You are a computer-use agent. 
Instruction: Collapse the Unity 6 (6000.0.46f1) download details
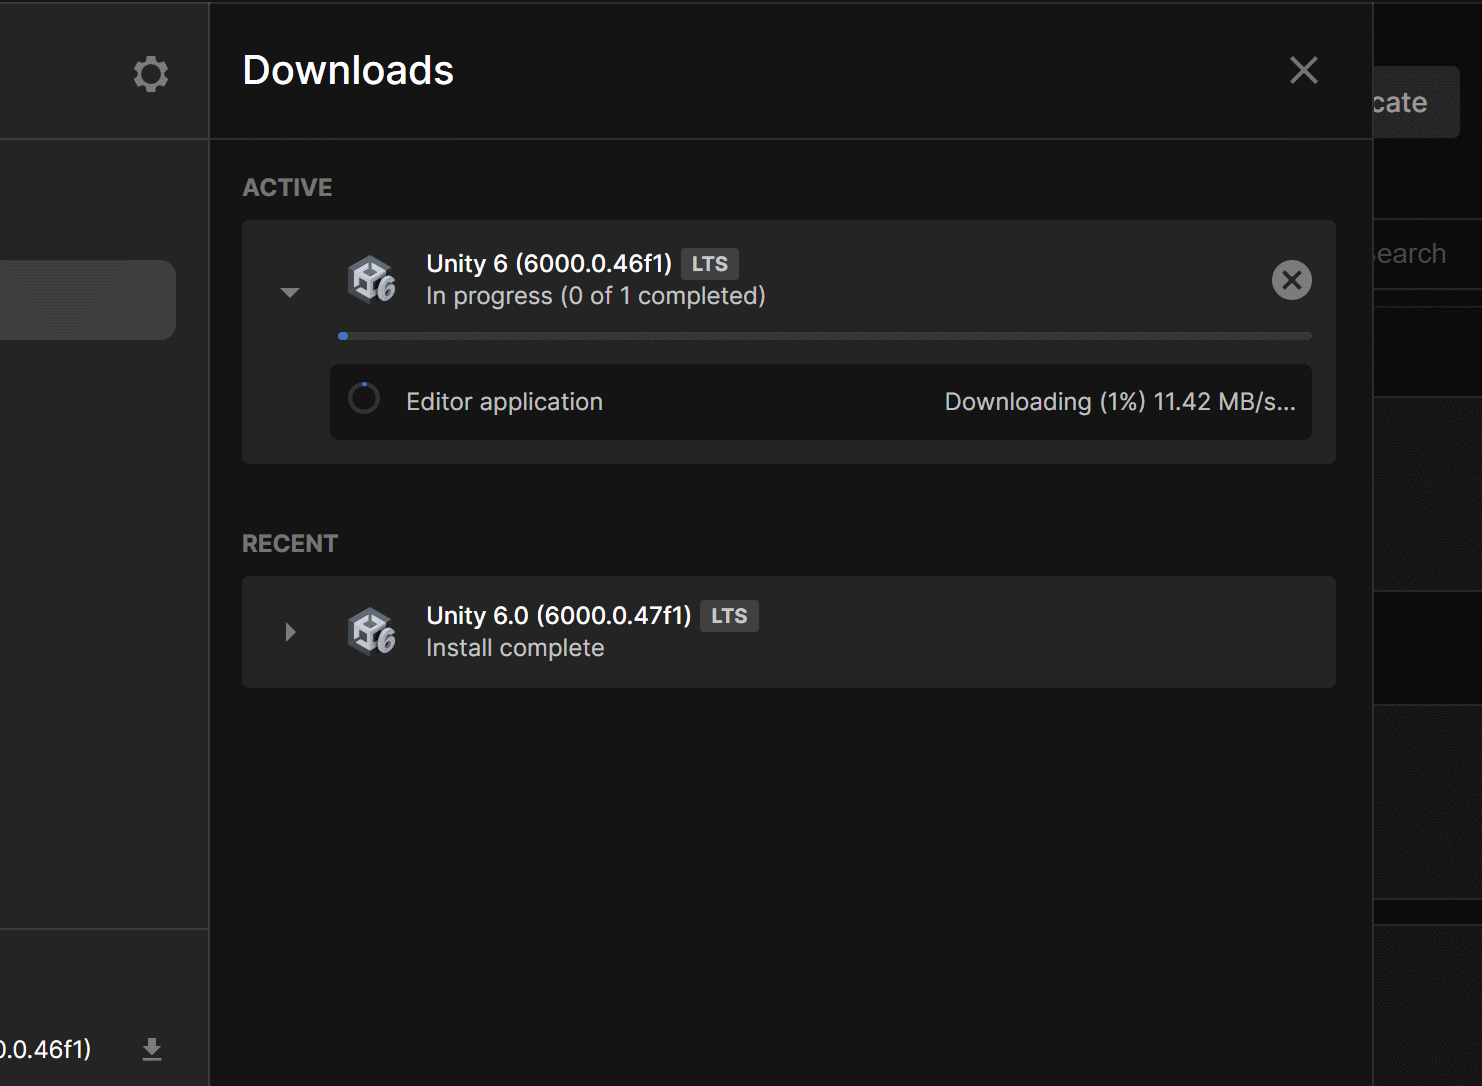(290, 293)
